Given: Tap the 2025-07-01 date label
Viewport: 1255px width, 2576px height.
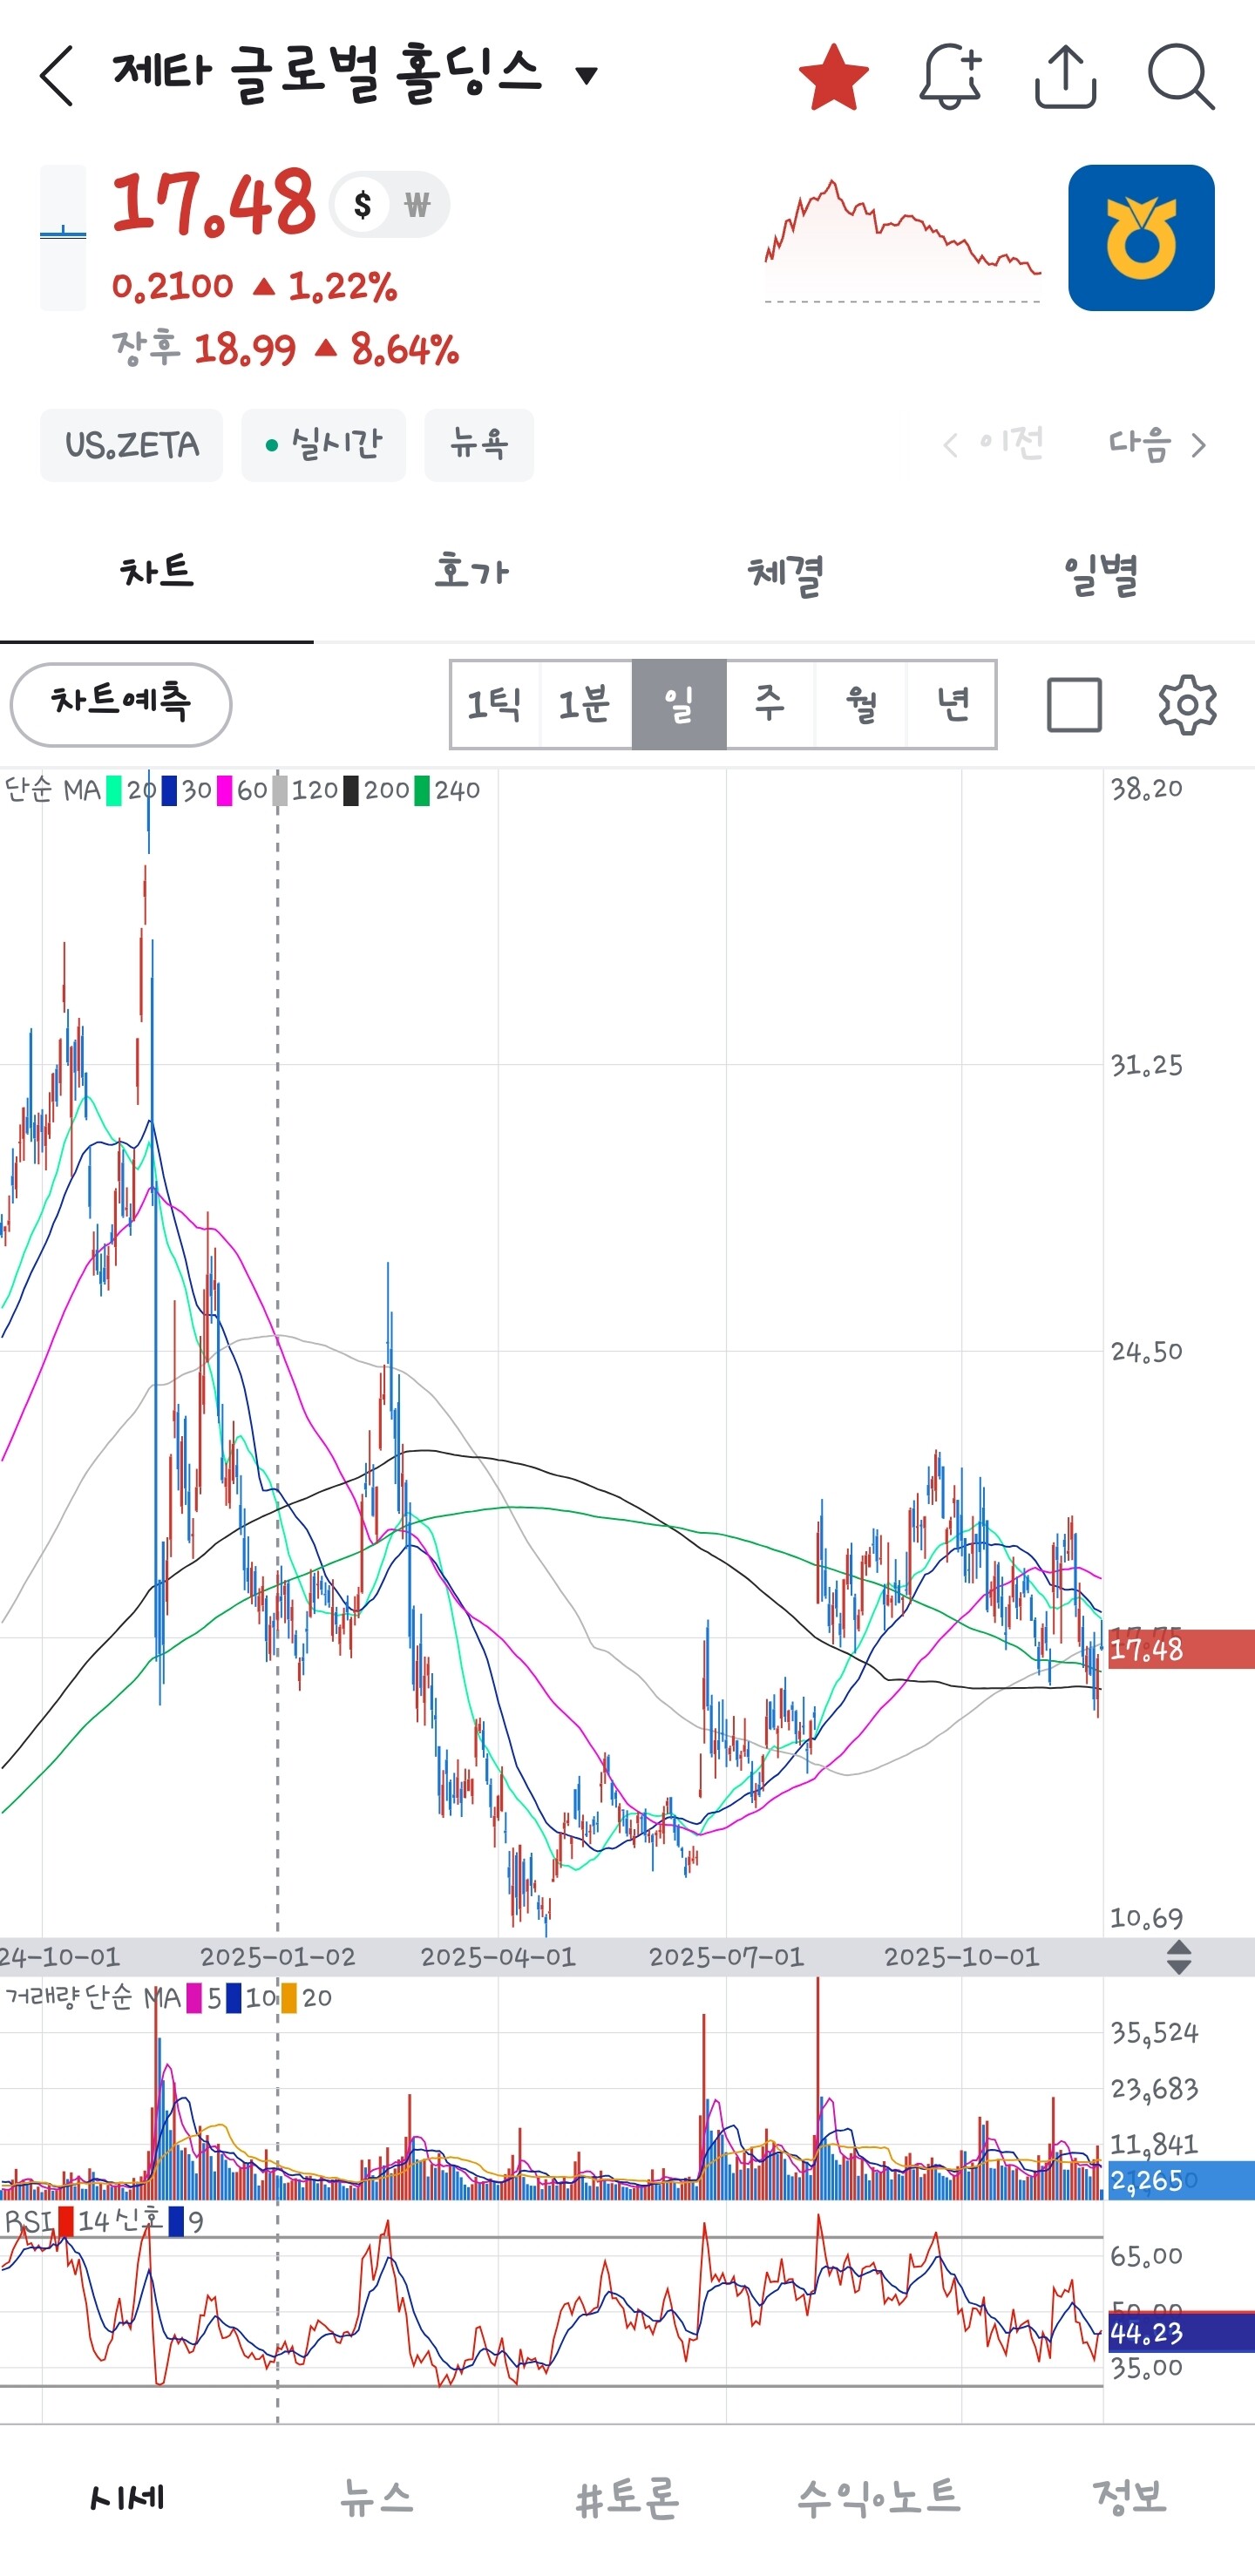Looking at the screenshot, I should [726, 1958].
